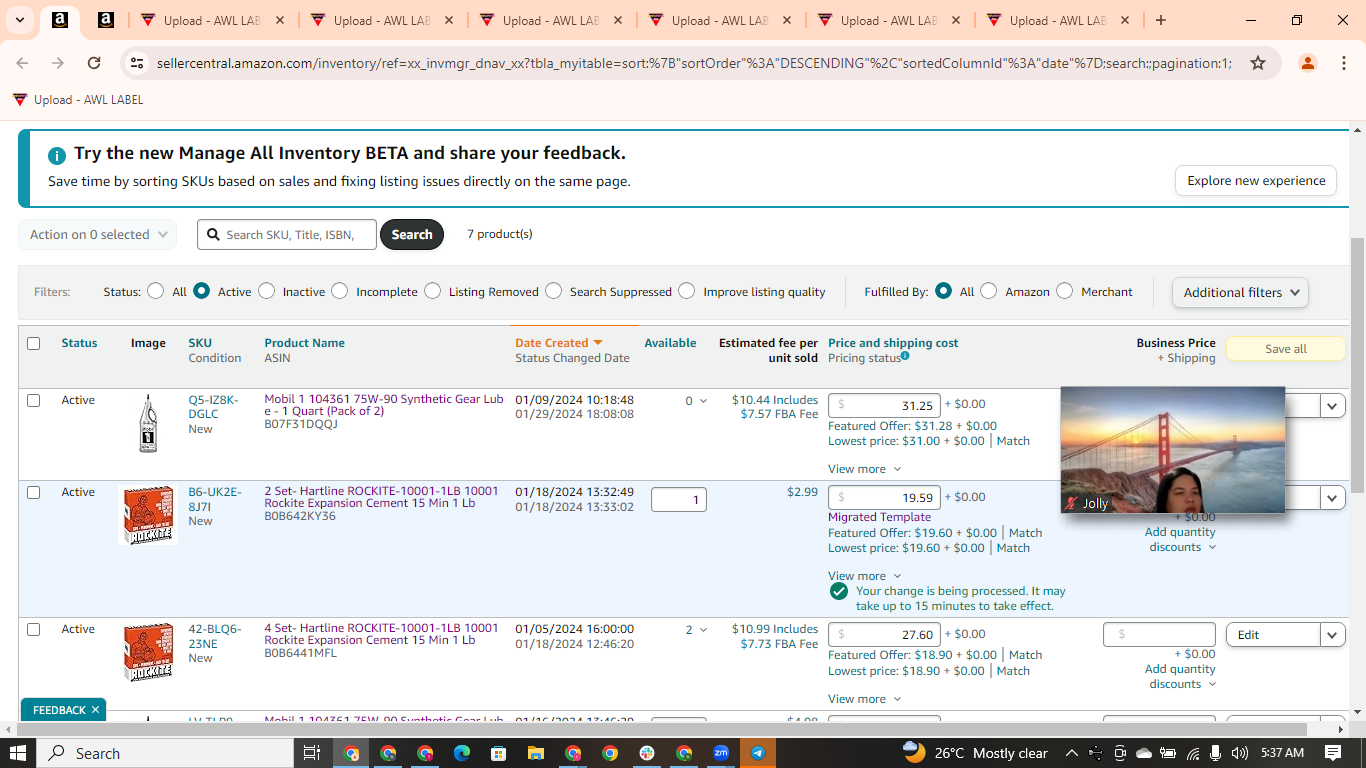Image resolution: width=1366 pixels, height=768 pixels.
Task: Click Explore new experience button
Action: pos(1256,181)
